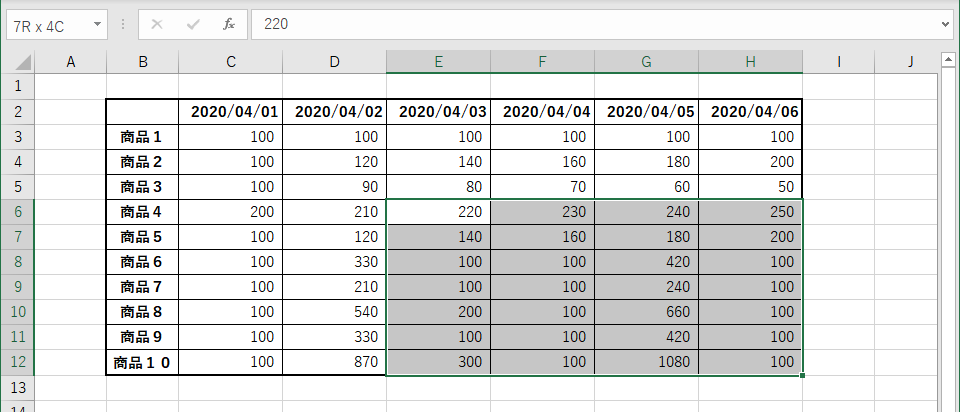The width and height of the screenshot is (960, 412).
Task: Select row 6 header
Action: pyautogui.click(x=17, y=212)
